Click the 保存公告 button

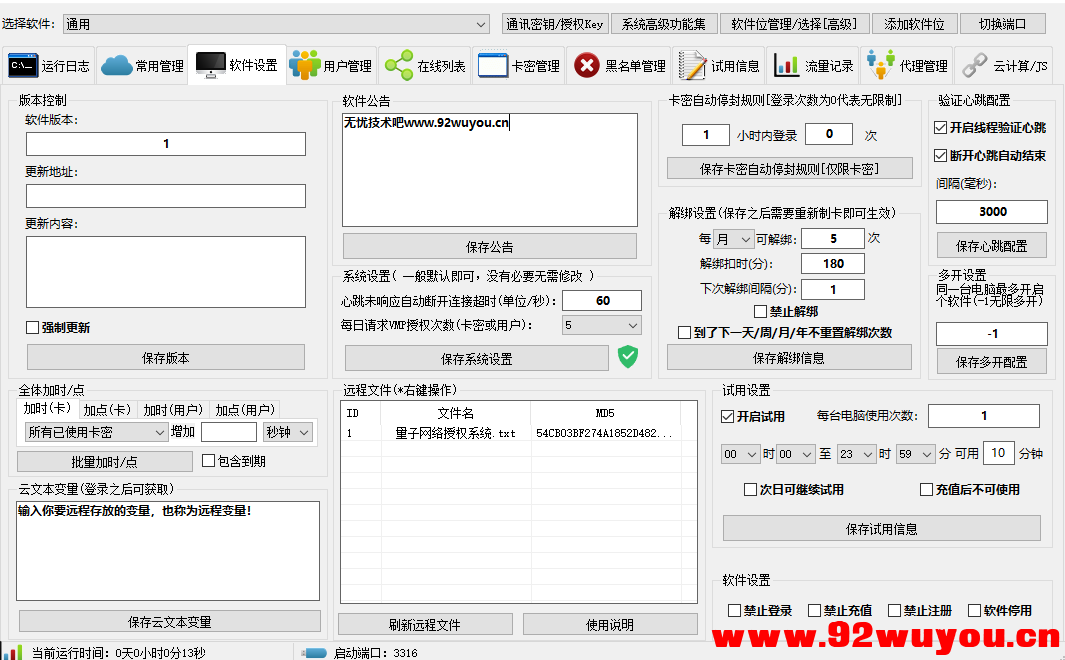489,246
